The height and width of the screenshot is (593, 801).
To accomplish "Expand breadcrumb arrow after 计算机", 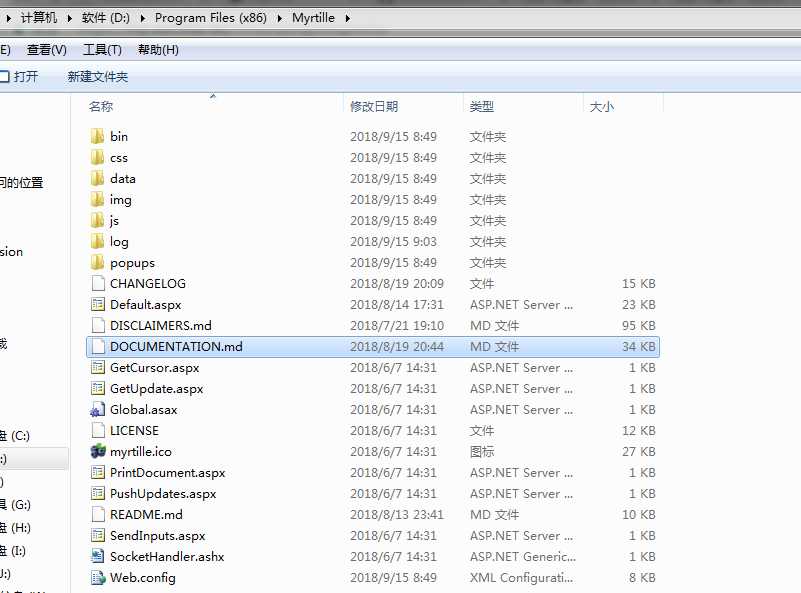I will (69, 18).
